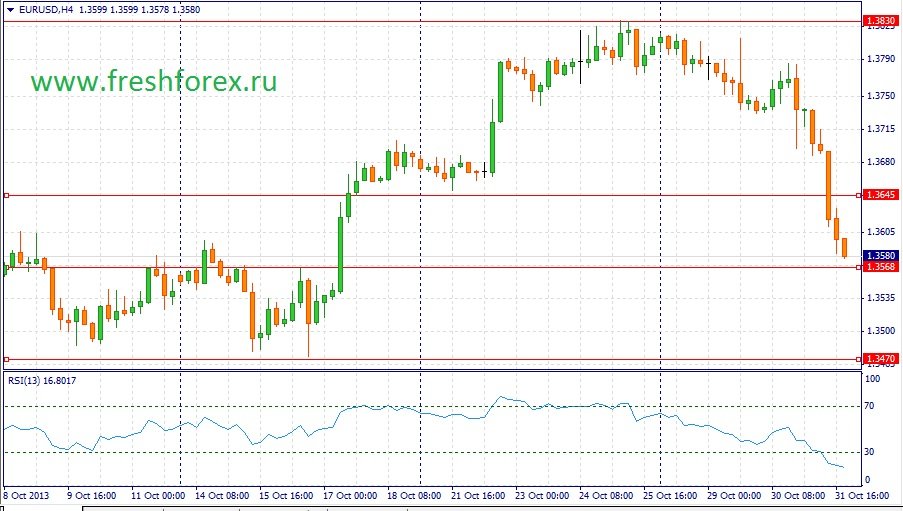Image resolution: width=903 pixels, height=511 pixels.
Task: Click right handle of 1.3470 line
Action: (859, 359)
